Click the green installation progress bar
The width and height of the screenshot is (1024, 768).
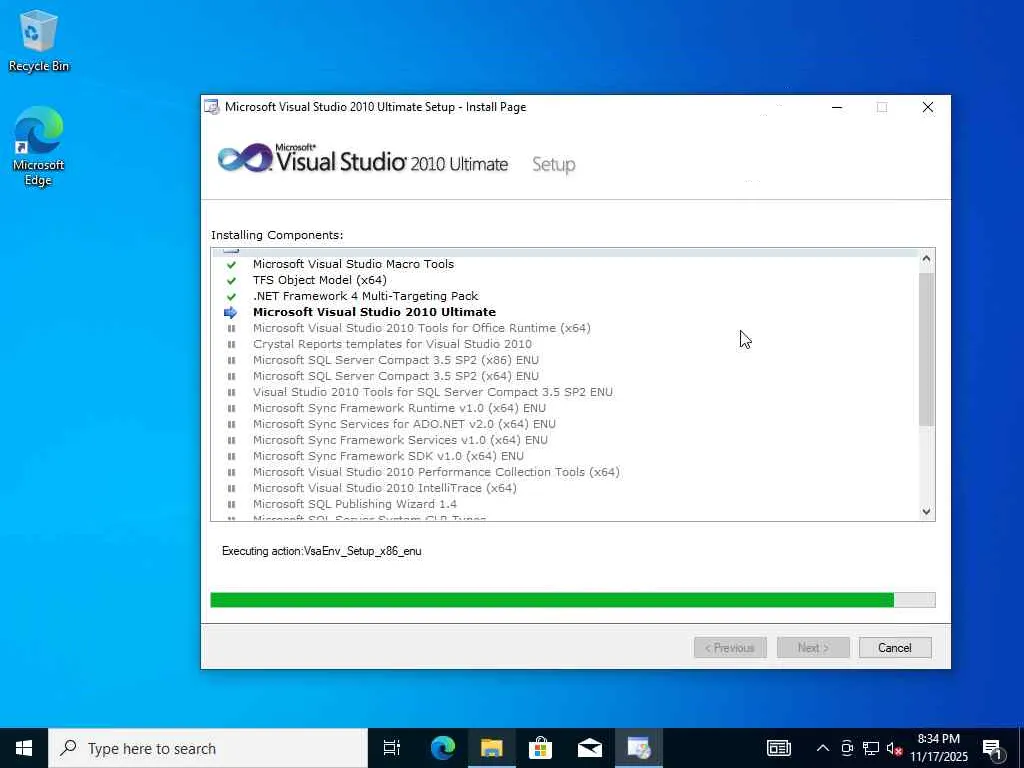(552, 600)
